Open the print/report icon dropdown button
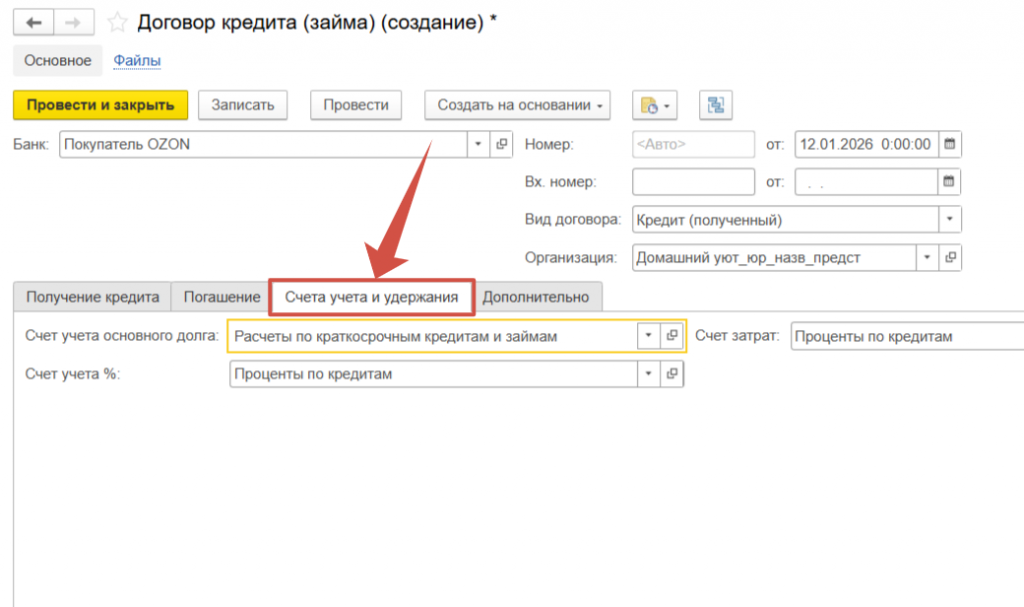Viewport: 1024px width, 607px height. [655, 105]
